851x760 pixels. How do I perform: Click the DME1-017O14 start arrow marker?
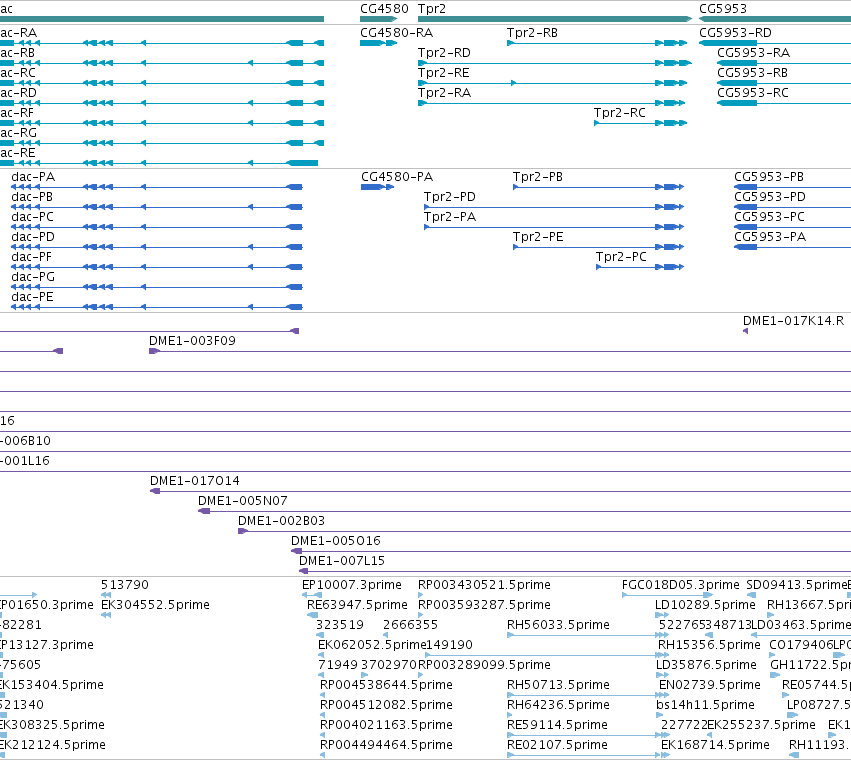click(155, 491)
